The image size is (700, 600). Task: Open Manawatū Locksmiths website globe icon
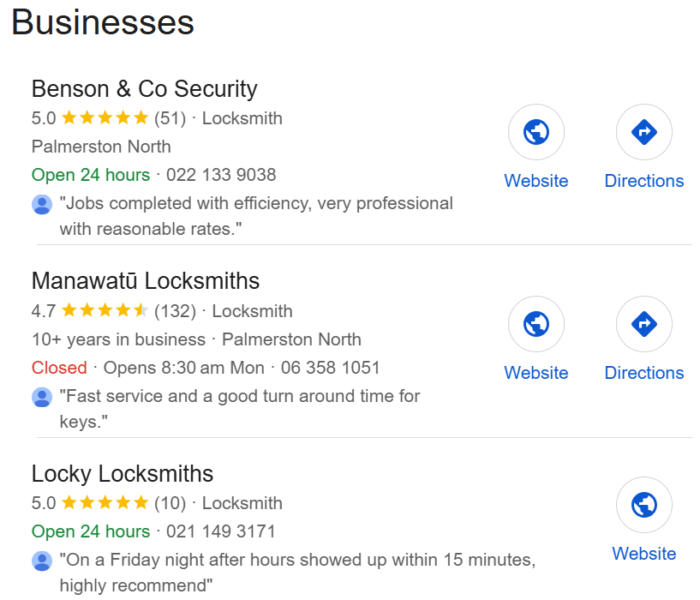[536, 324]
